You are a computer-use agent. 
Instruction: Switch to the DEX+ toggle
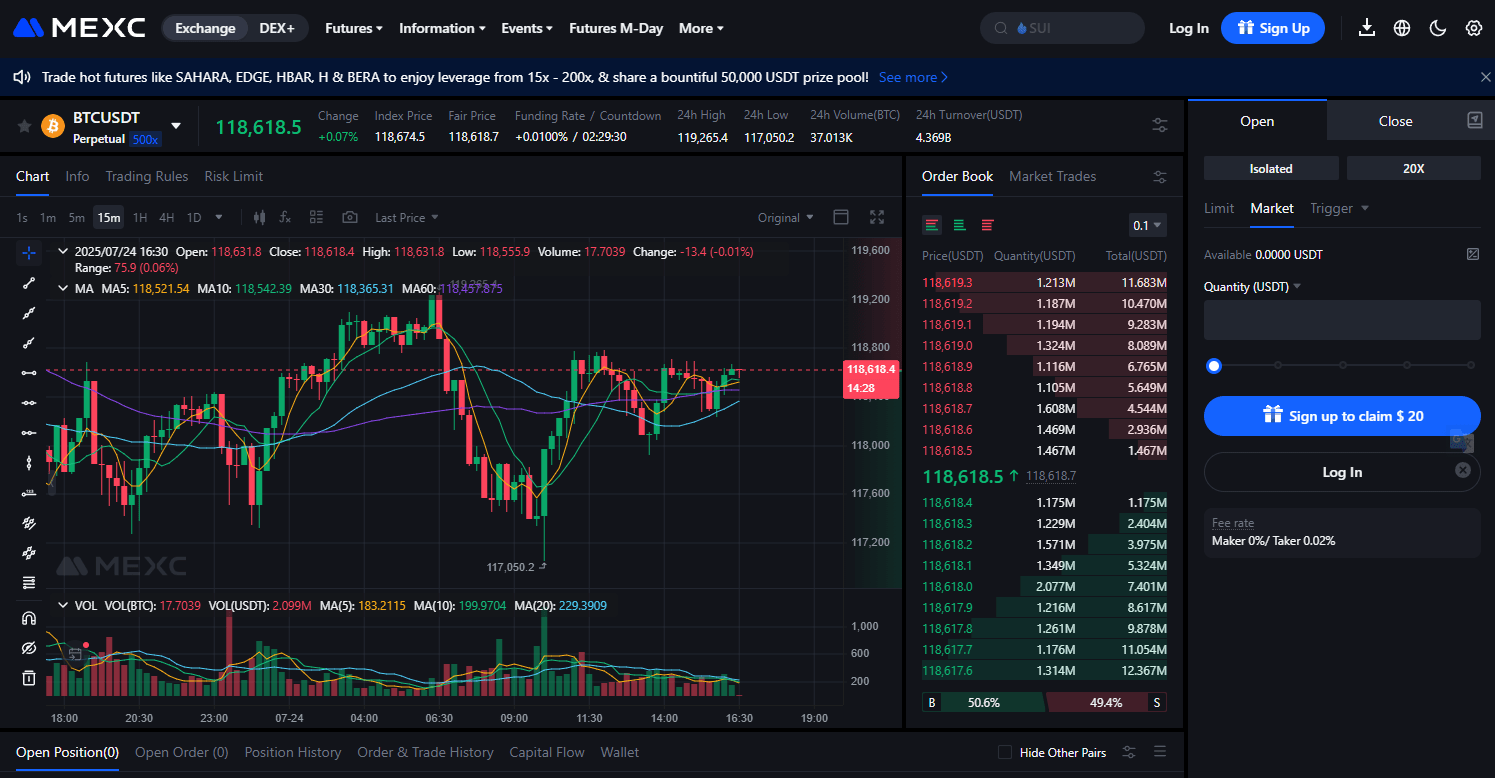pos(277,28)
